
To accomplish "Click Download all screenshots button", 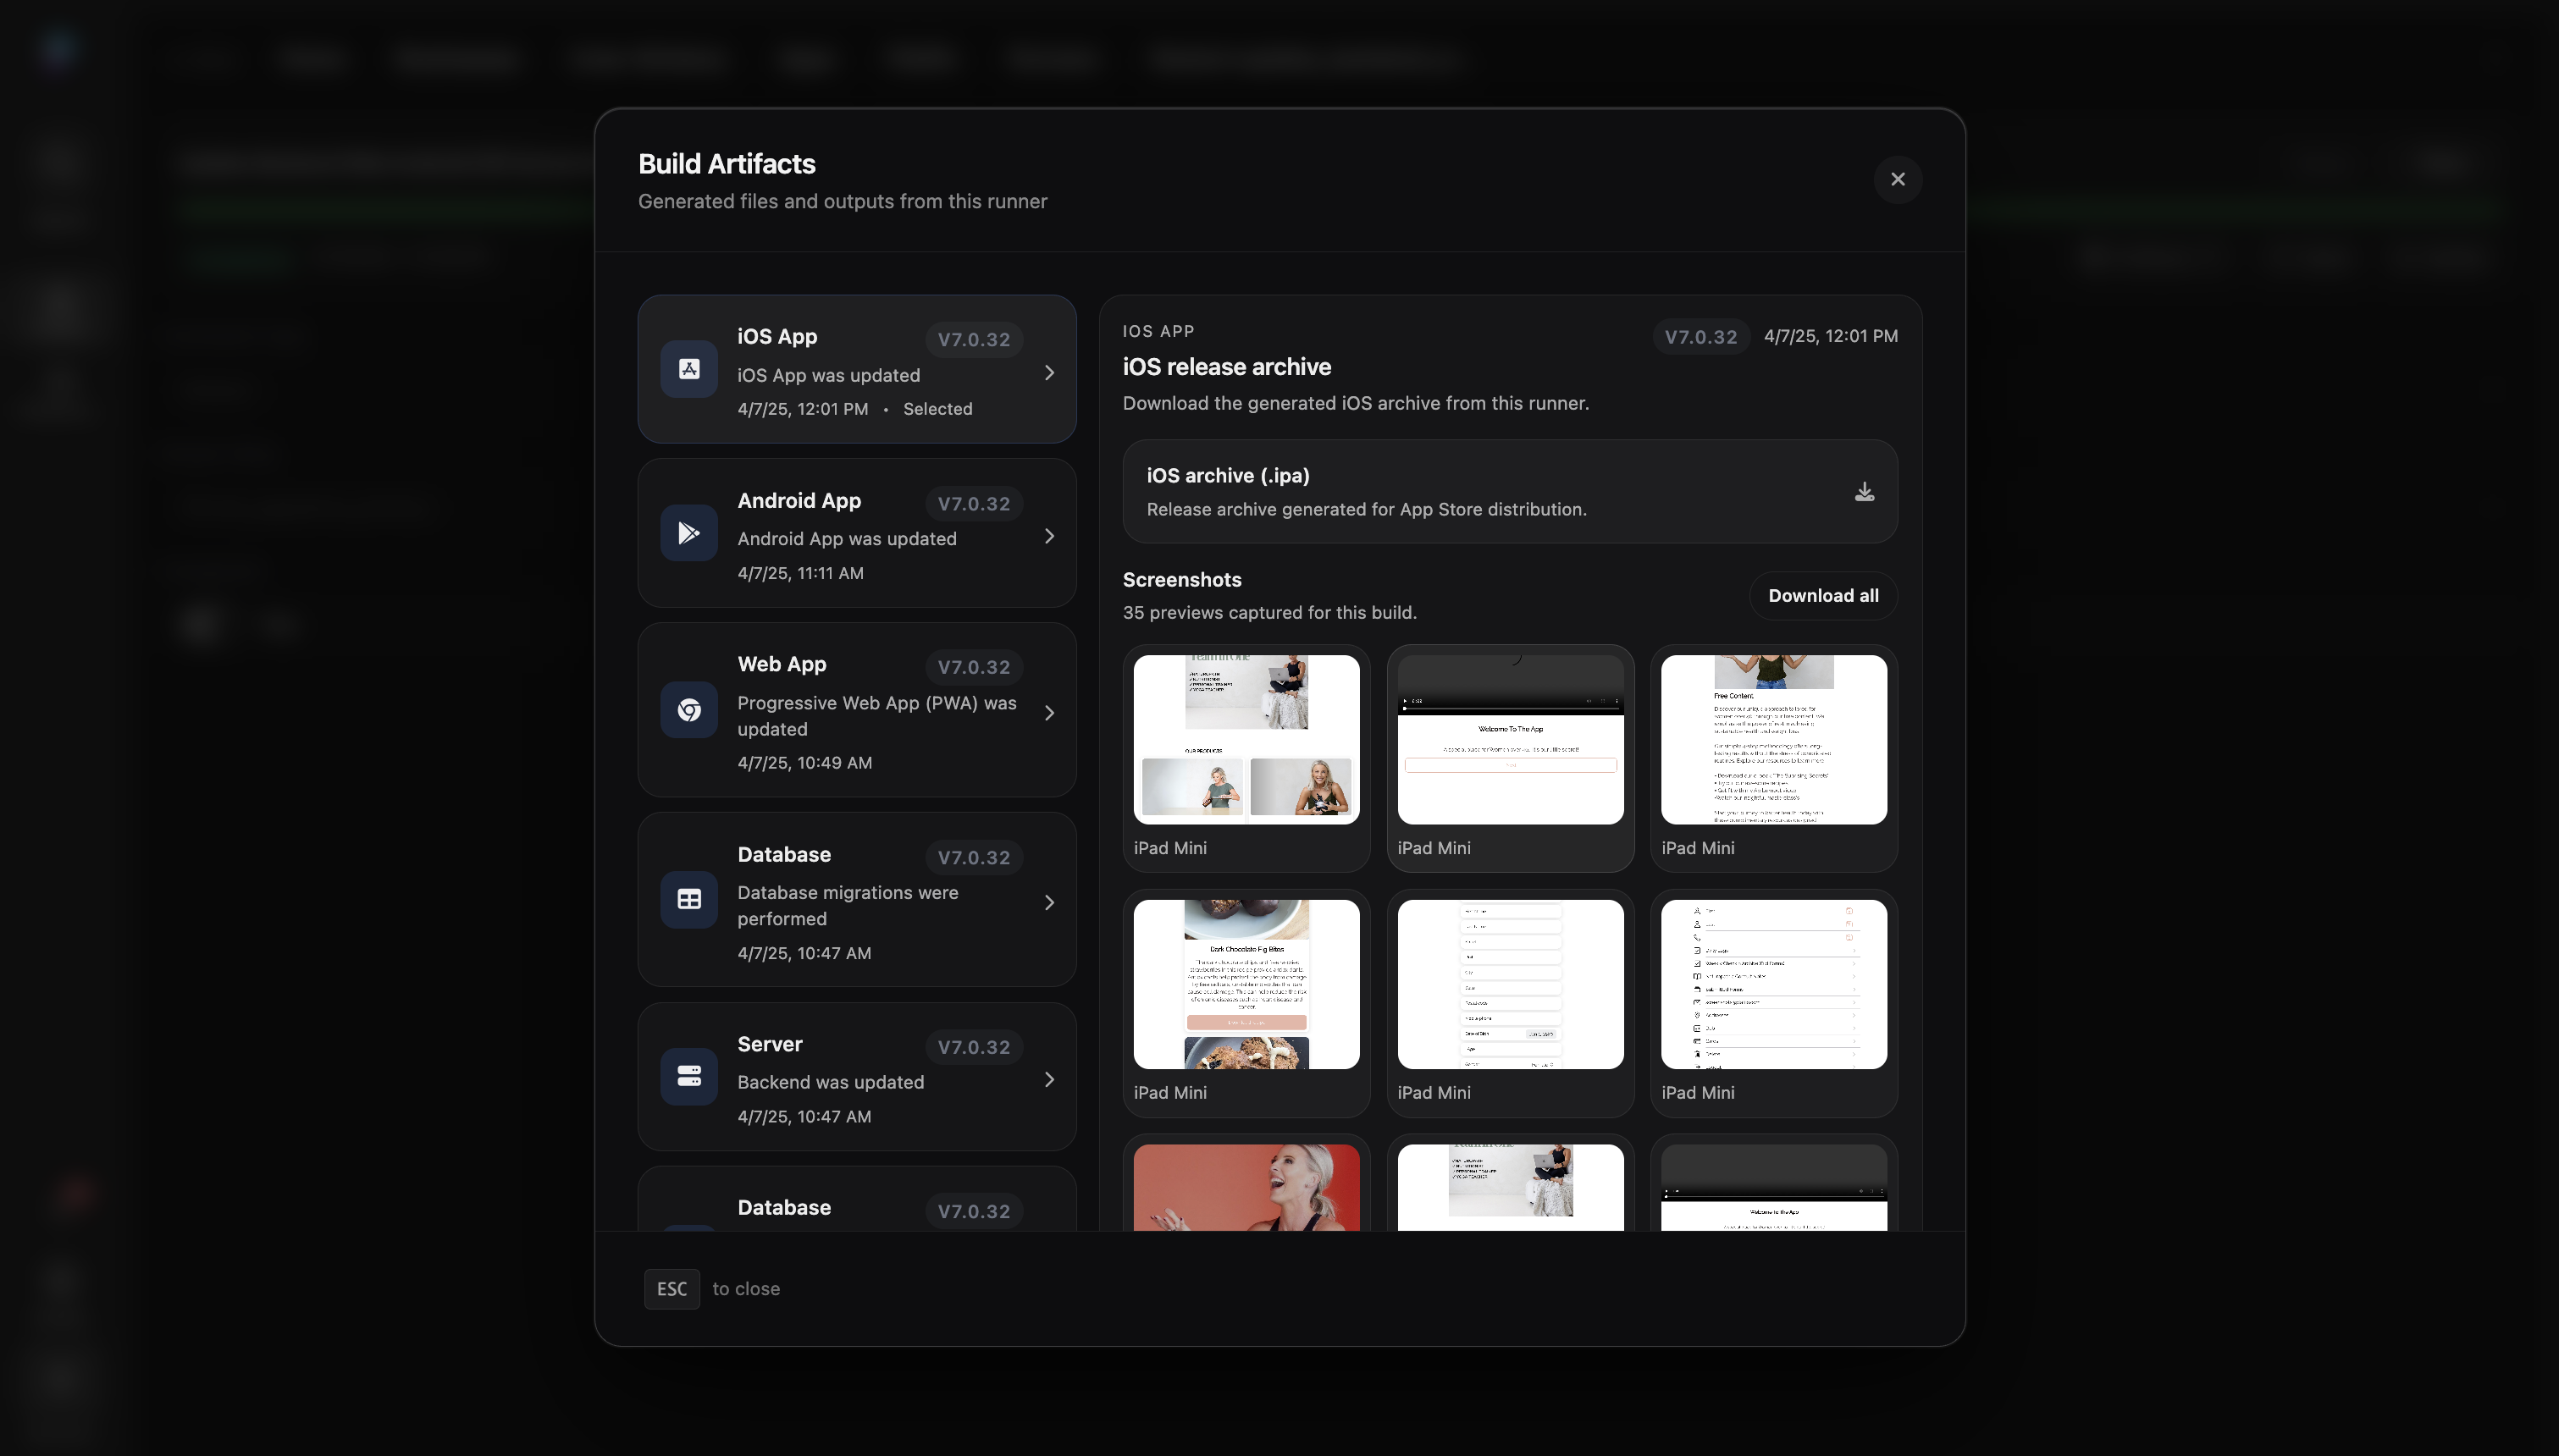I will pos(1823,596).
